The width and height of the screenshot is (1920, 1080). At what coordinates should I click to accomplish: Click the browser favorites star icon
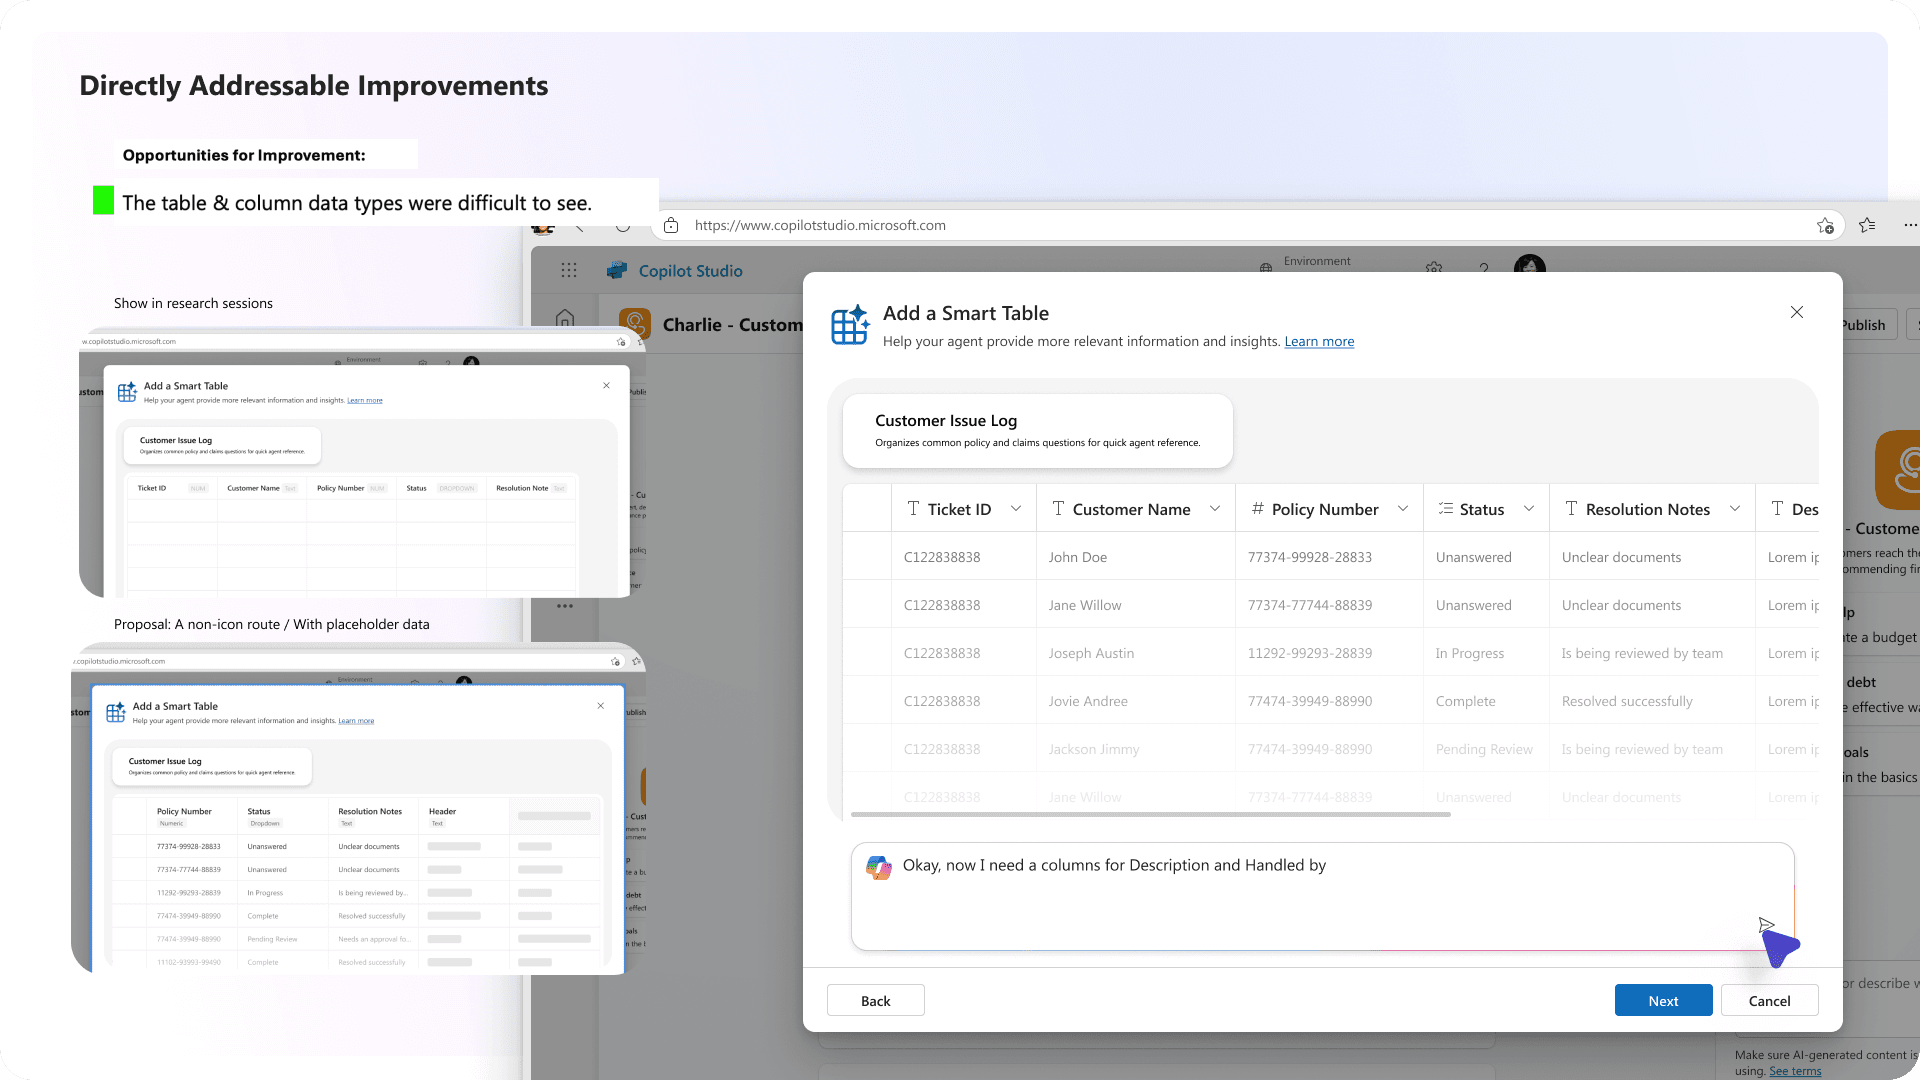click(x=1867, y=225)
